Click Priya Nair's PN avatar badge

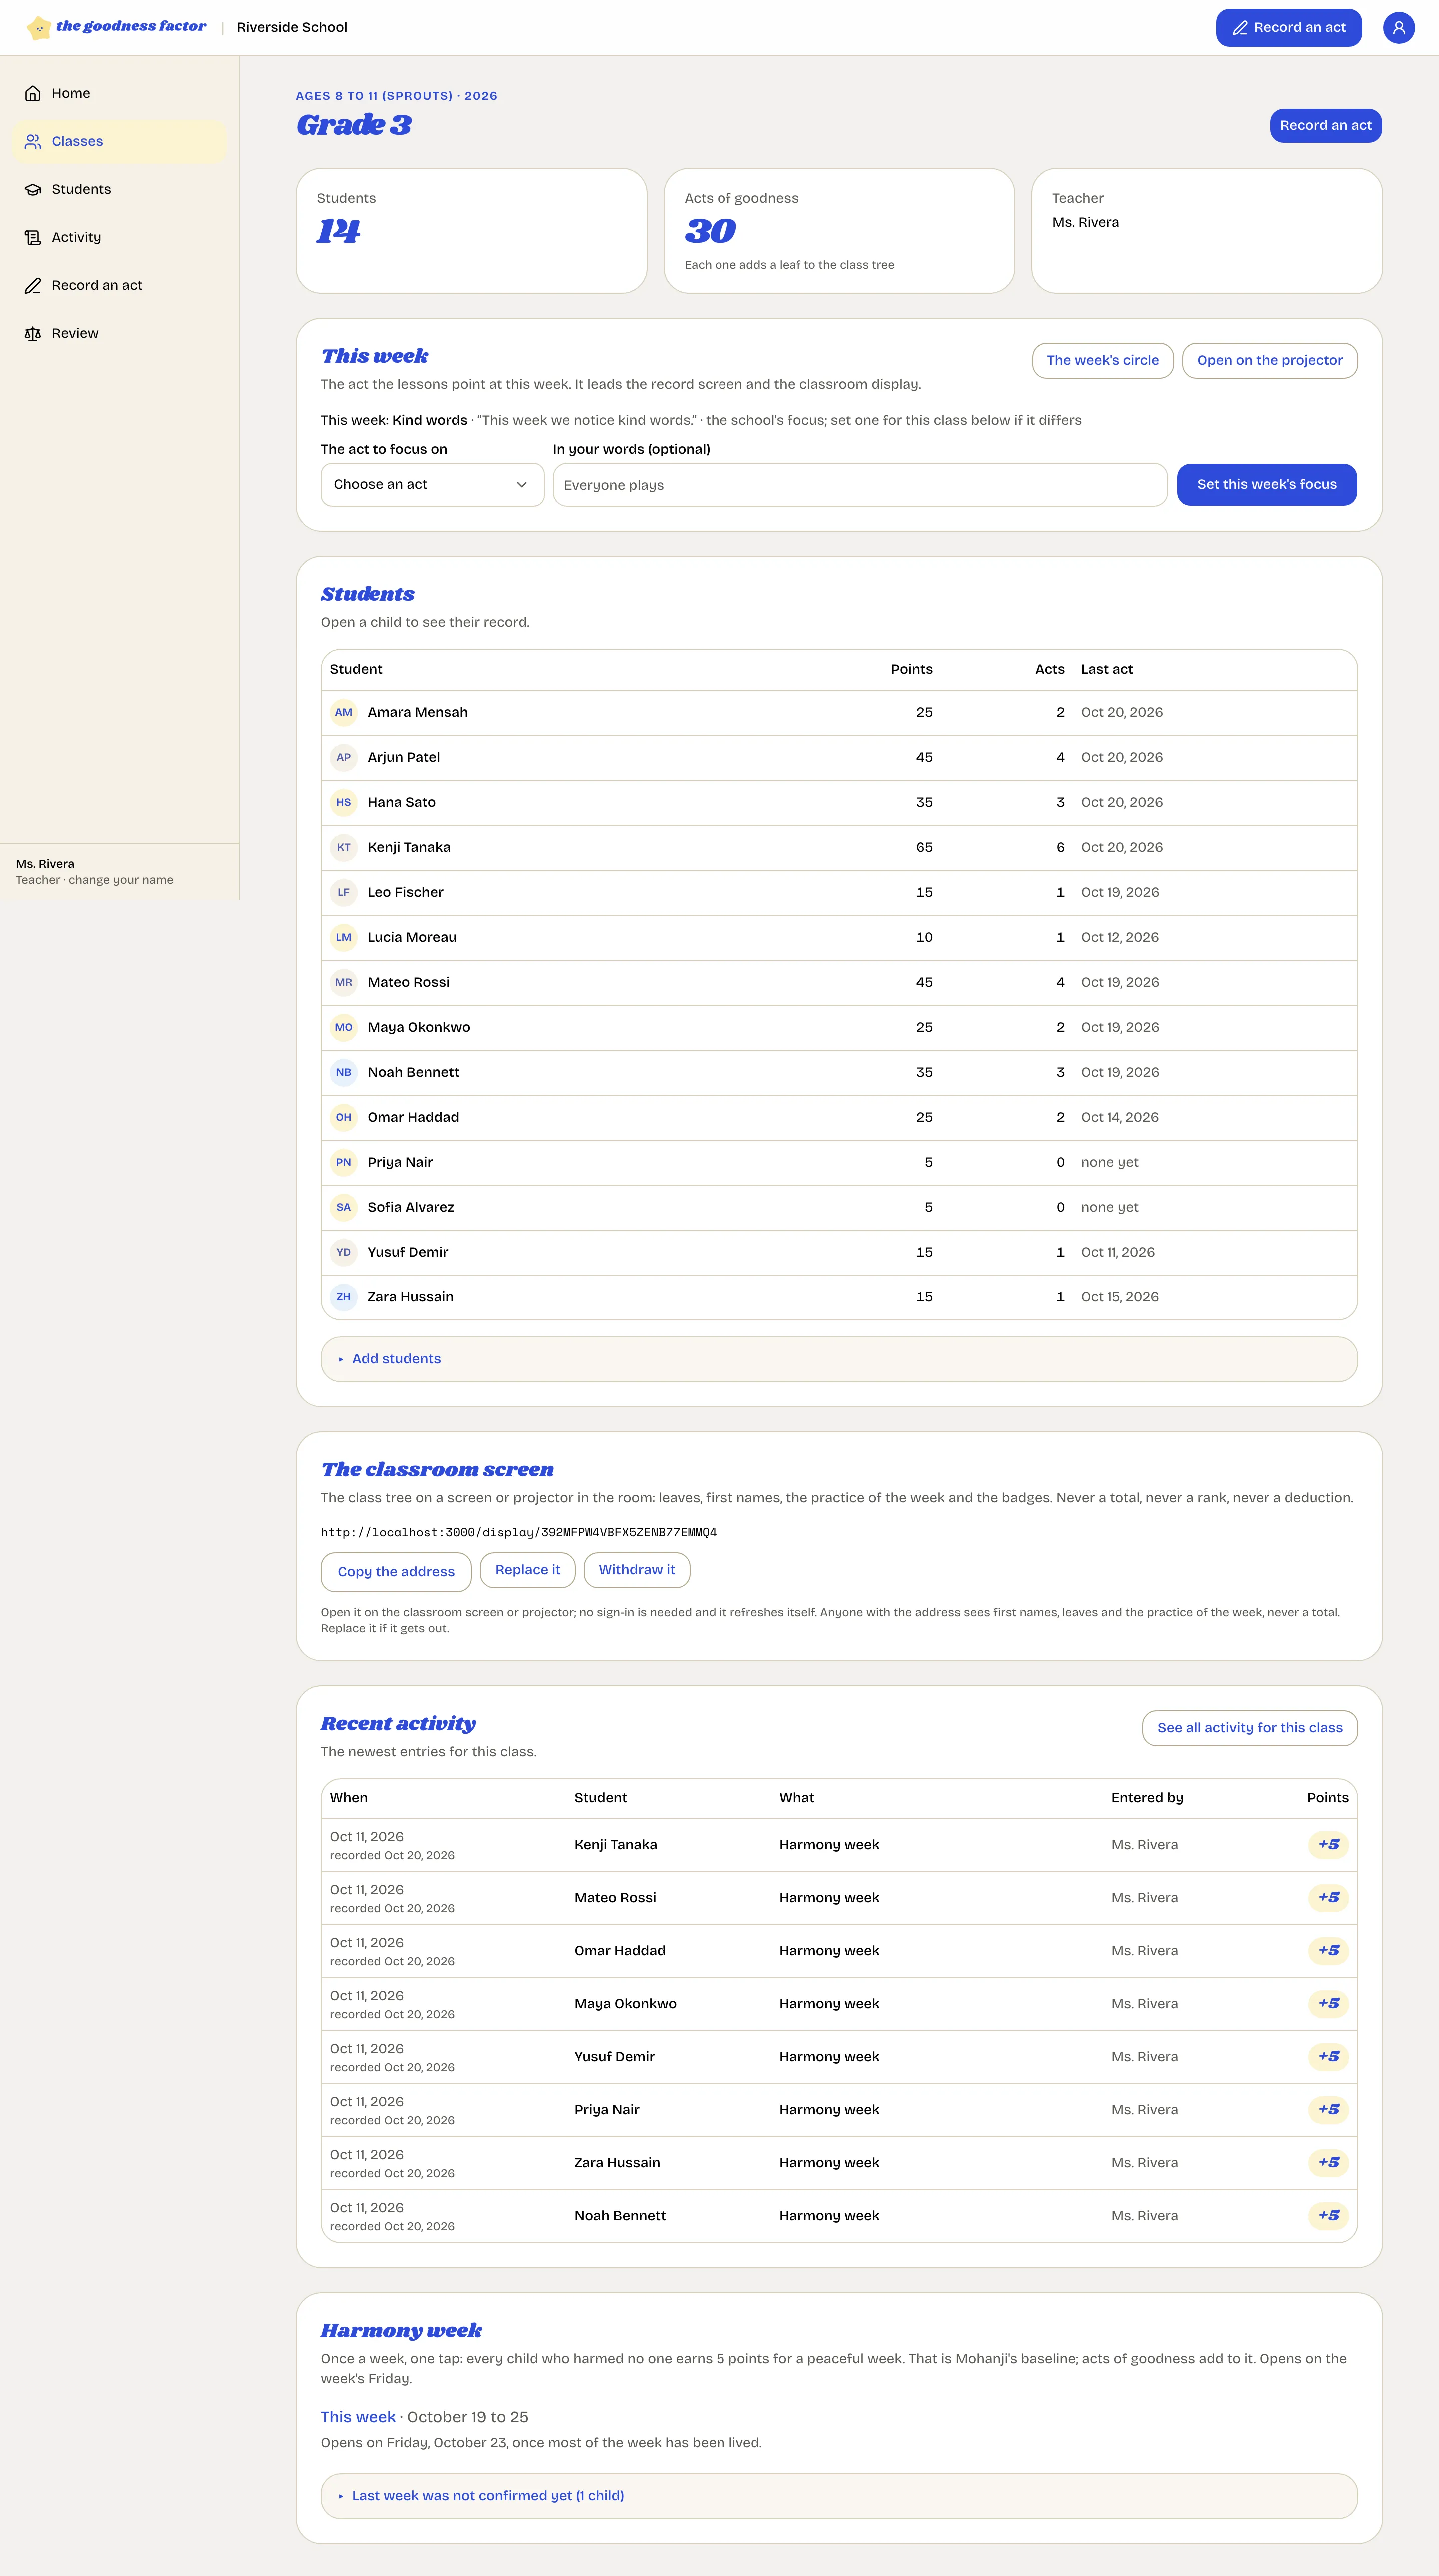tap(344, 1163)
